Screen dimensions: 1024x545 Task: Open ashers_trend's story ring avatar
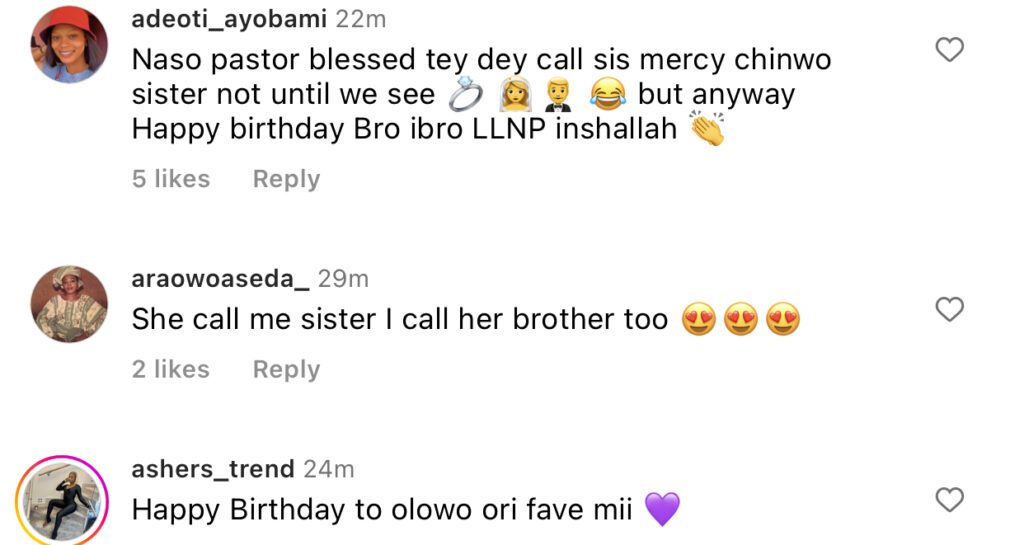62,500
